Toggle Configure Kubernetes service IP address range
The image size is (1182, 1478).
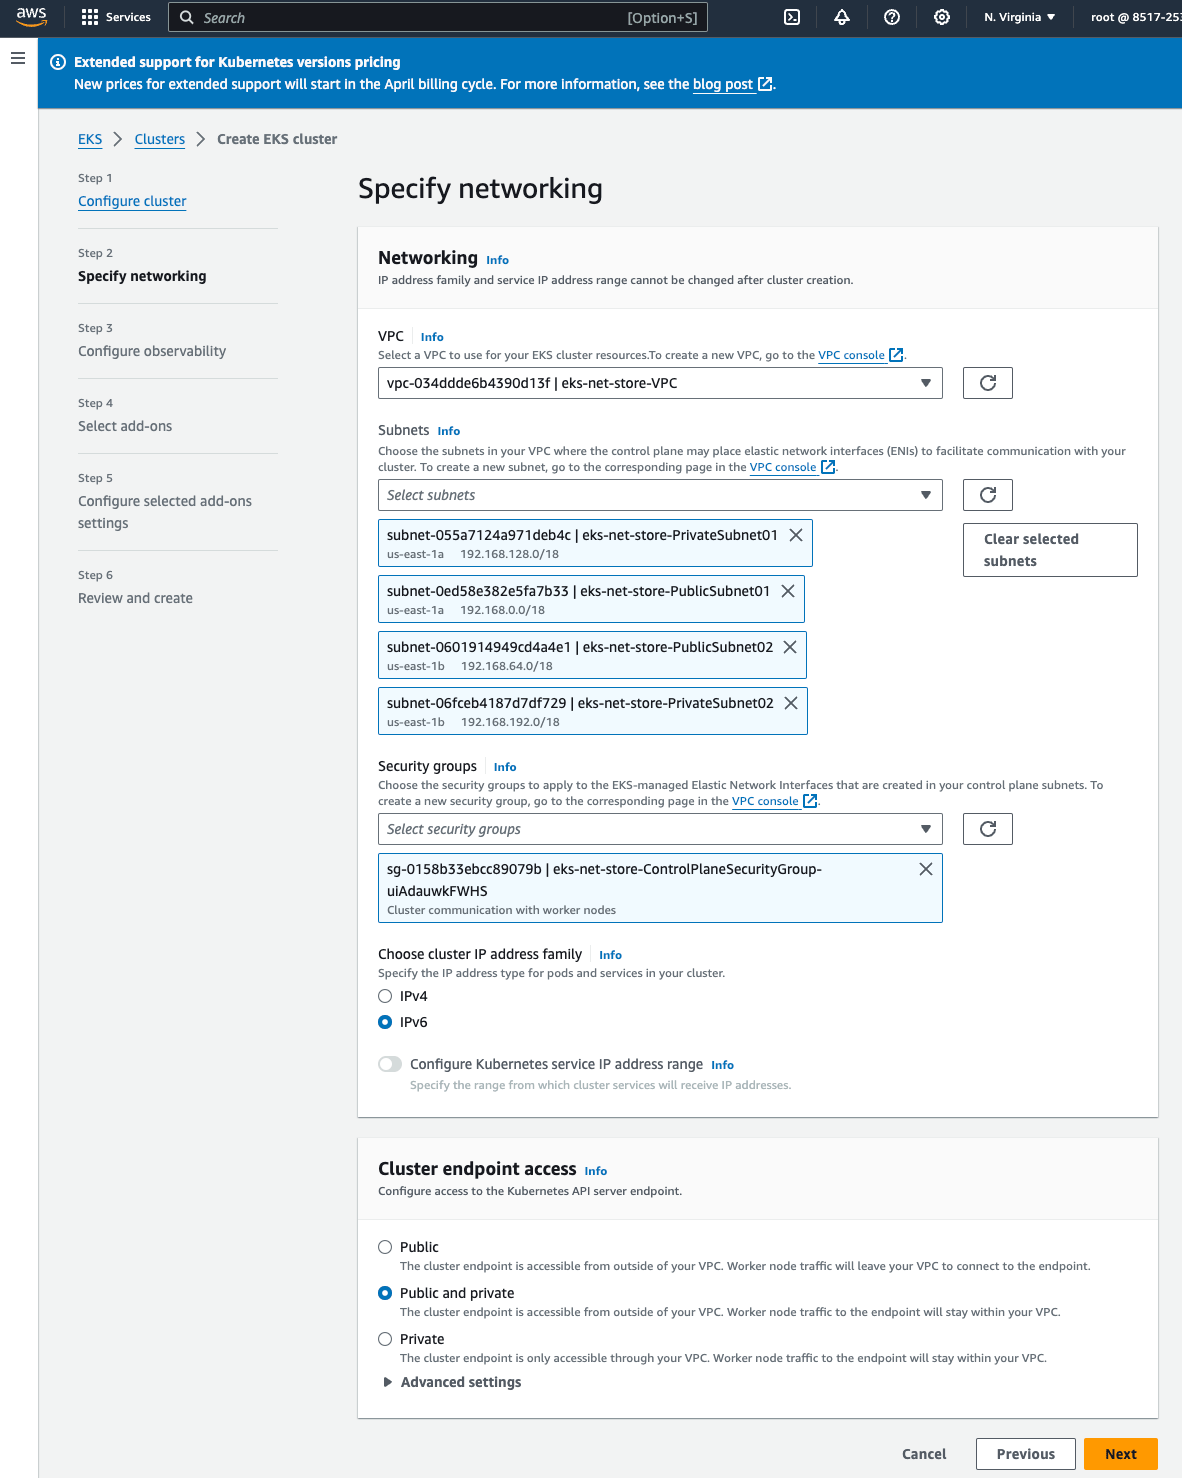pyautogui.click(x=390, y=1064)
